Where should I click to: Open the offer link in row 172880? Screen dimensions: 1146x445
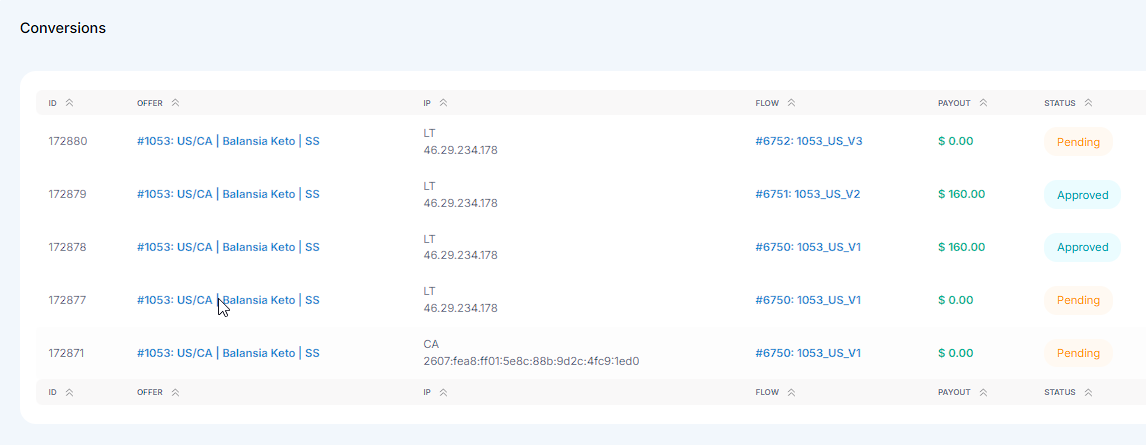tap(228, 142)
